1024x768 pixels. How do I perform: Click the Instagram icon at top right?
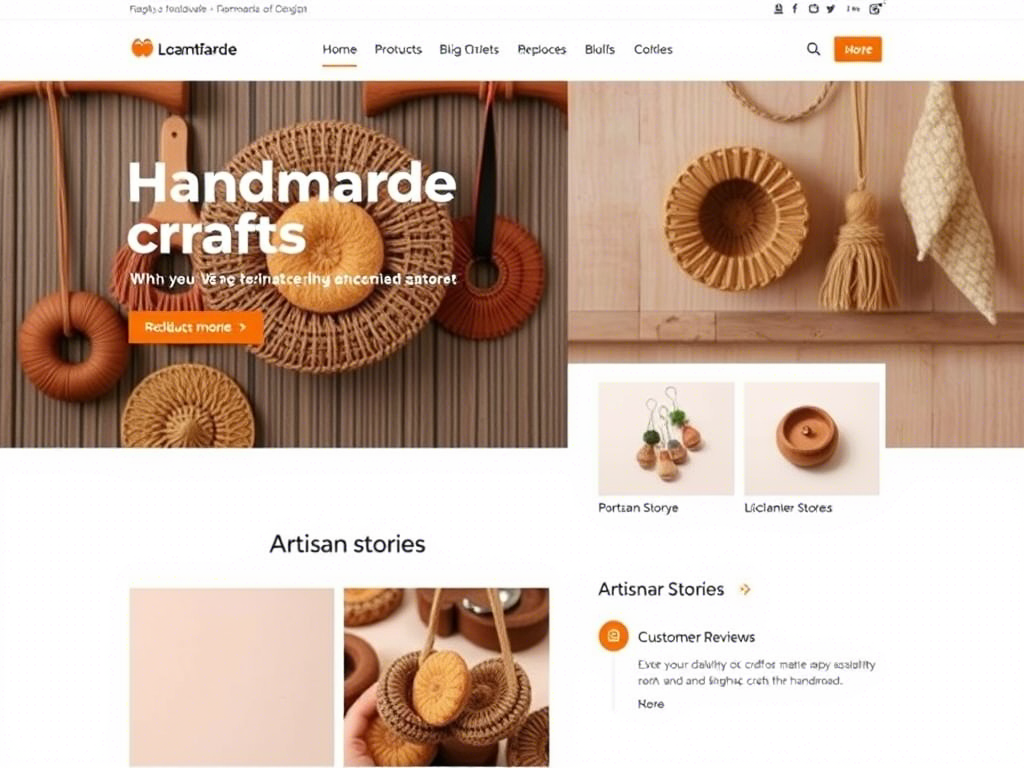[875, 8]
